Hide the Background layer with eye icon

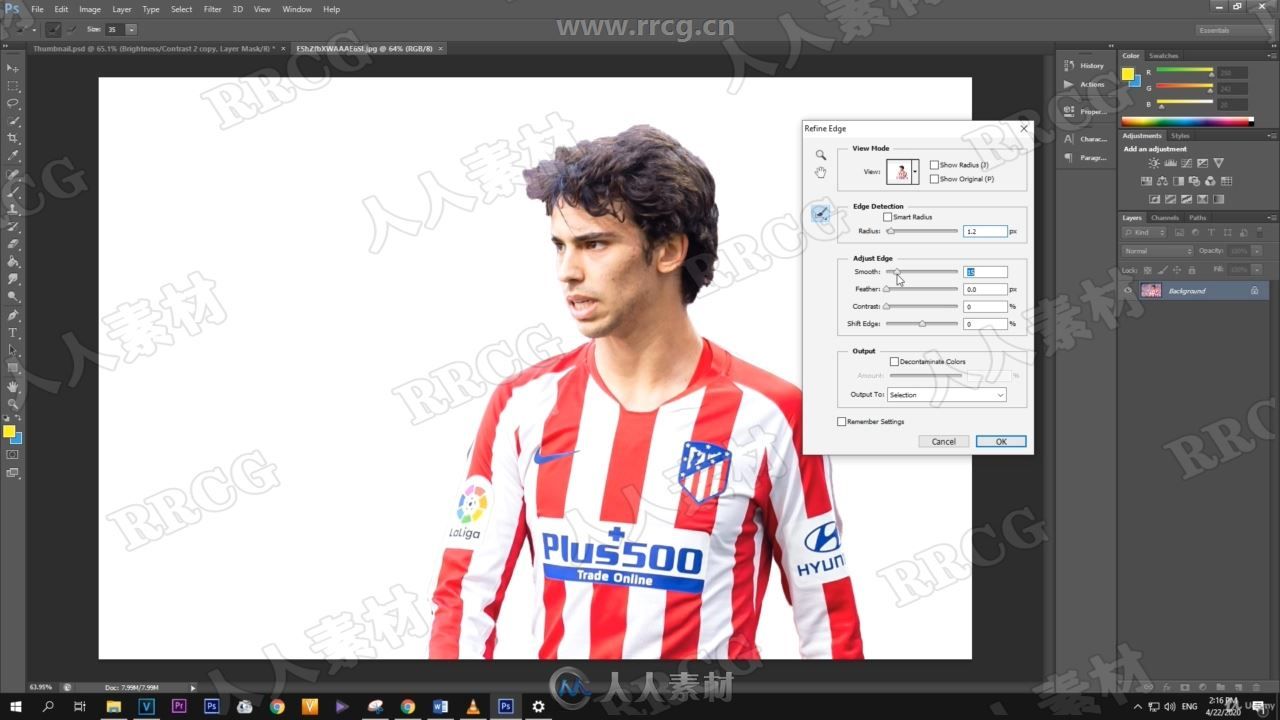1128,290
